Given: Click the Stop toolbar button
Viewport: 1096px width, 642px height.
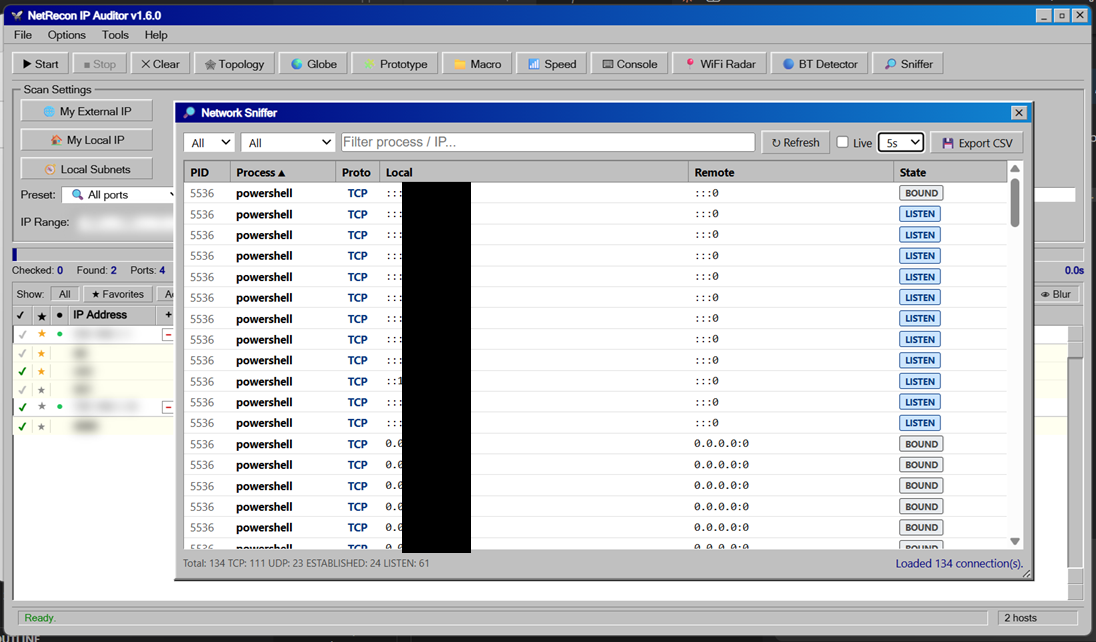Looking at the screenshot, I should 99,64.
